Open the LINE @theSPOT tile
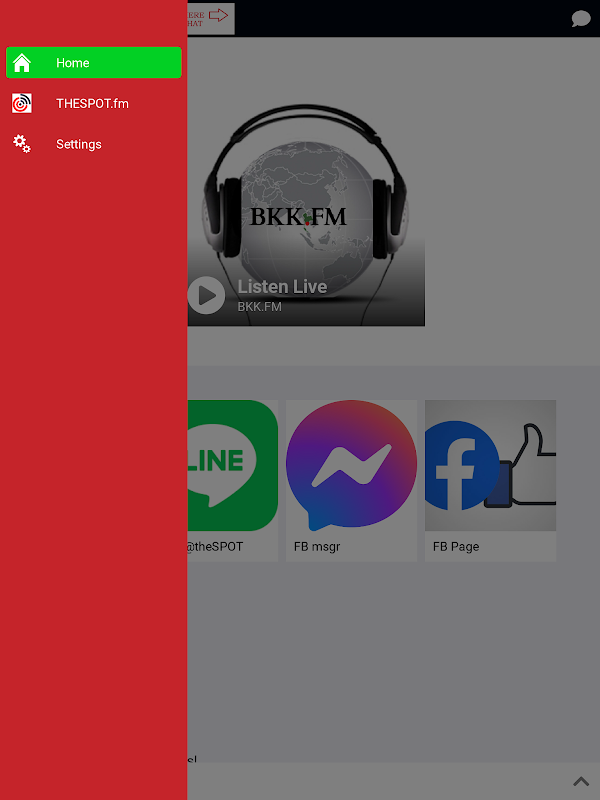 pos(233,481)
